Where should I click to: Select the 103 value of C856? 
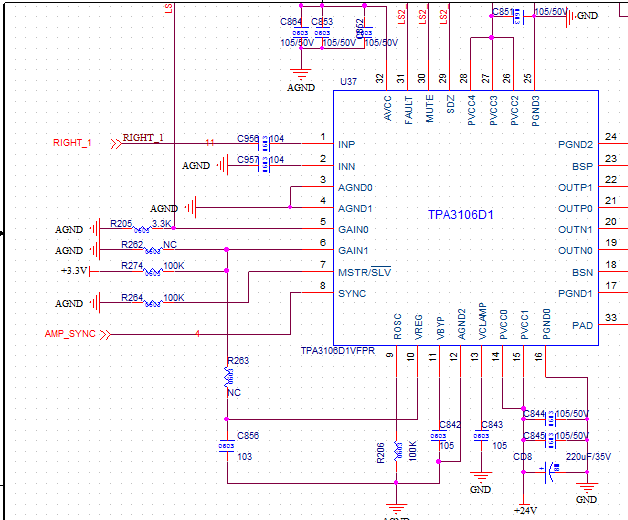pos(245,456)
